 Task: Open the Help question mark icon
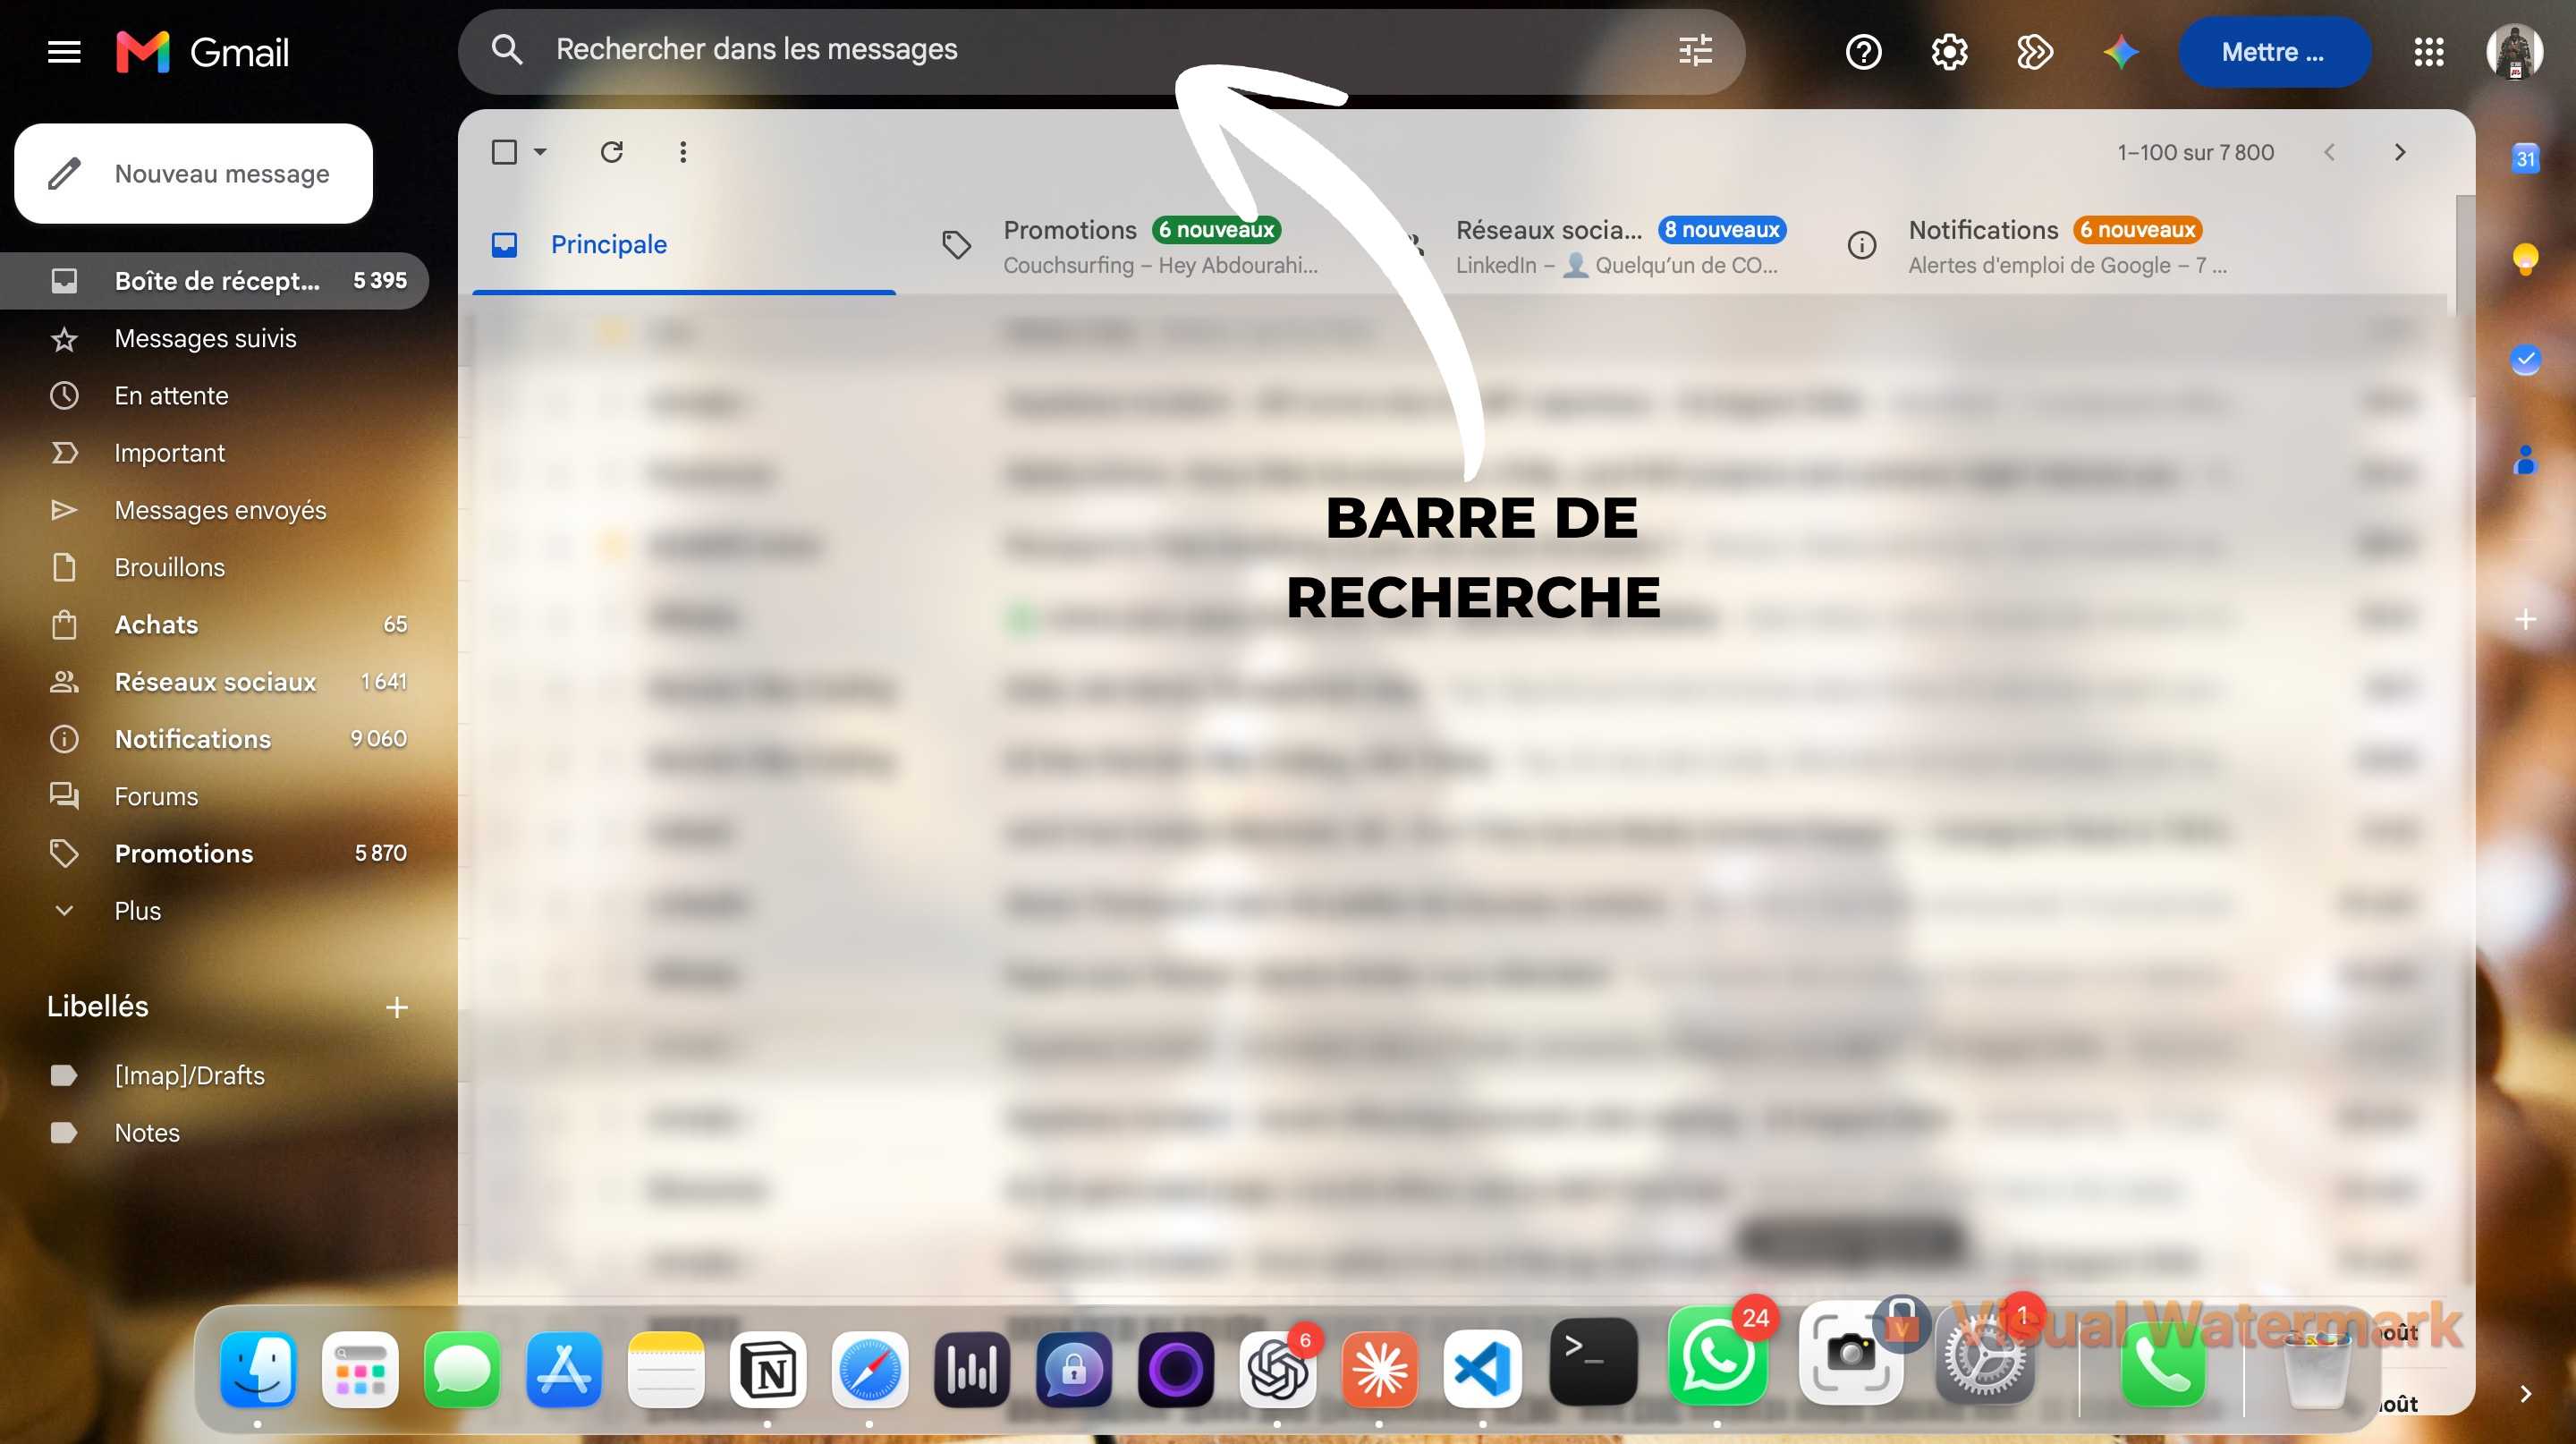(1863, 52)
